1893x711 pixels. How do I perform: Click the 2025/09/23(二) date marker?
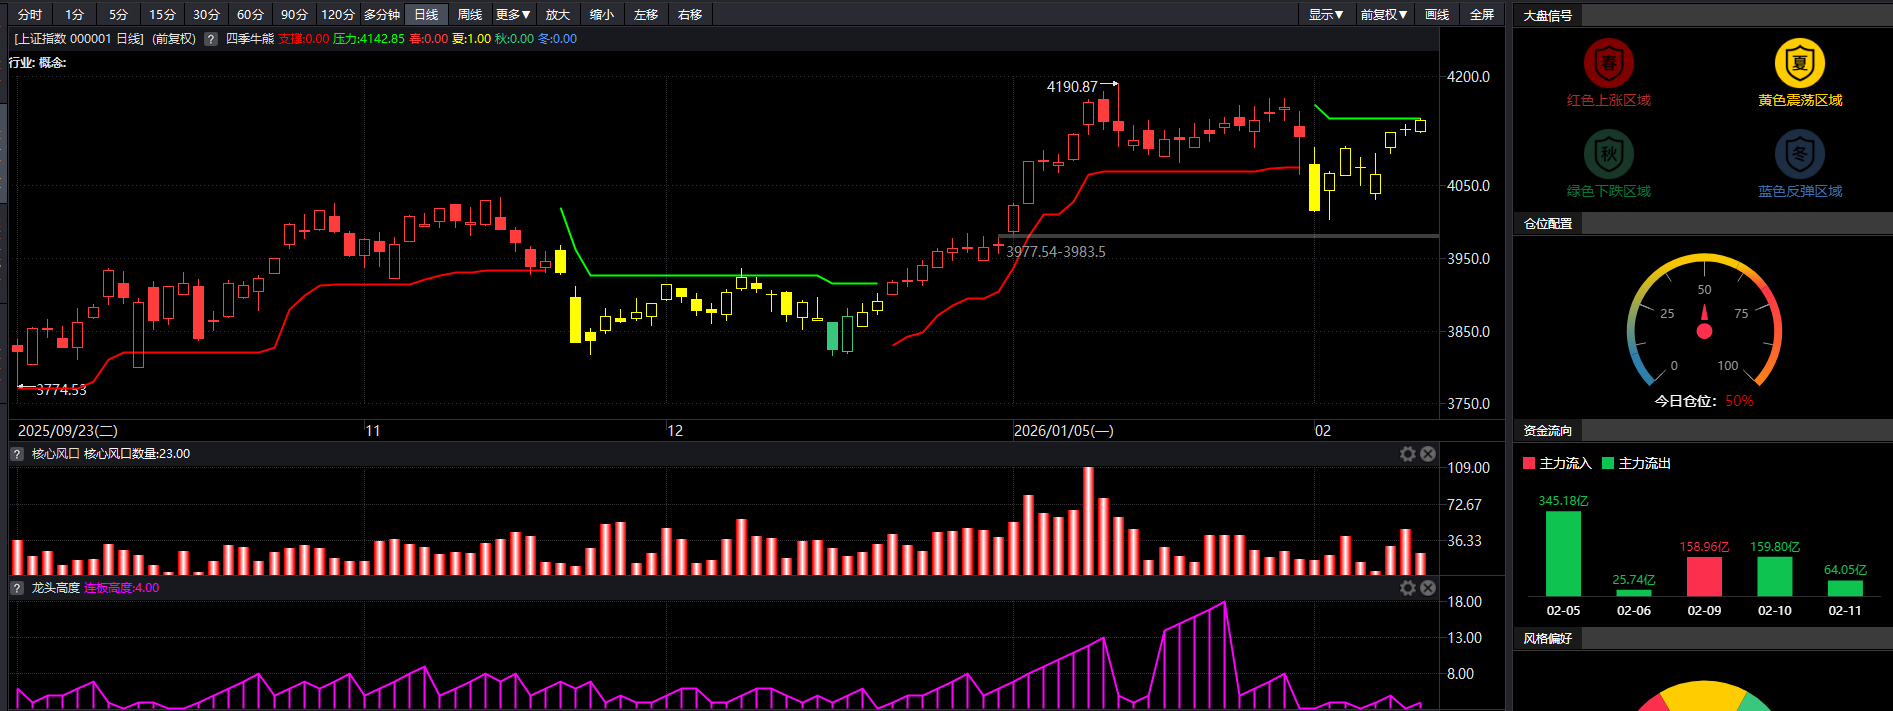(68, 430)
